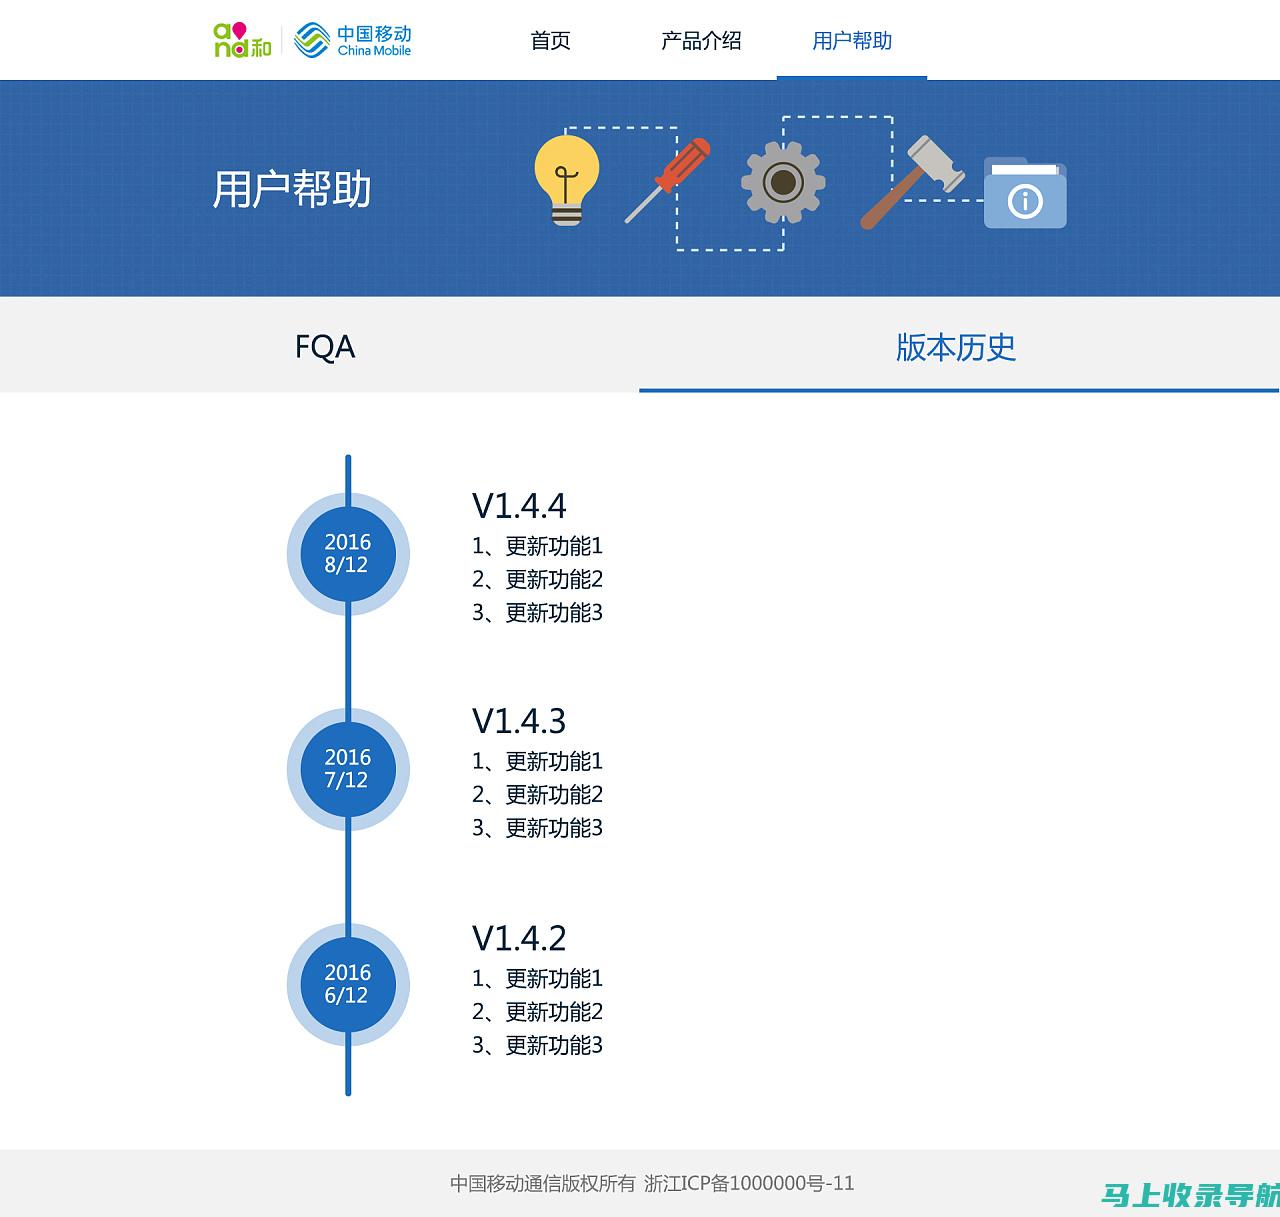
Task: Click the 用户帮助 banner title
Action: click(292, 189)
